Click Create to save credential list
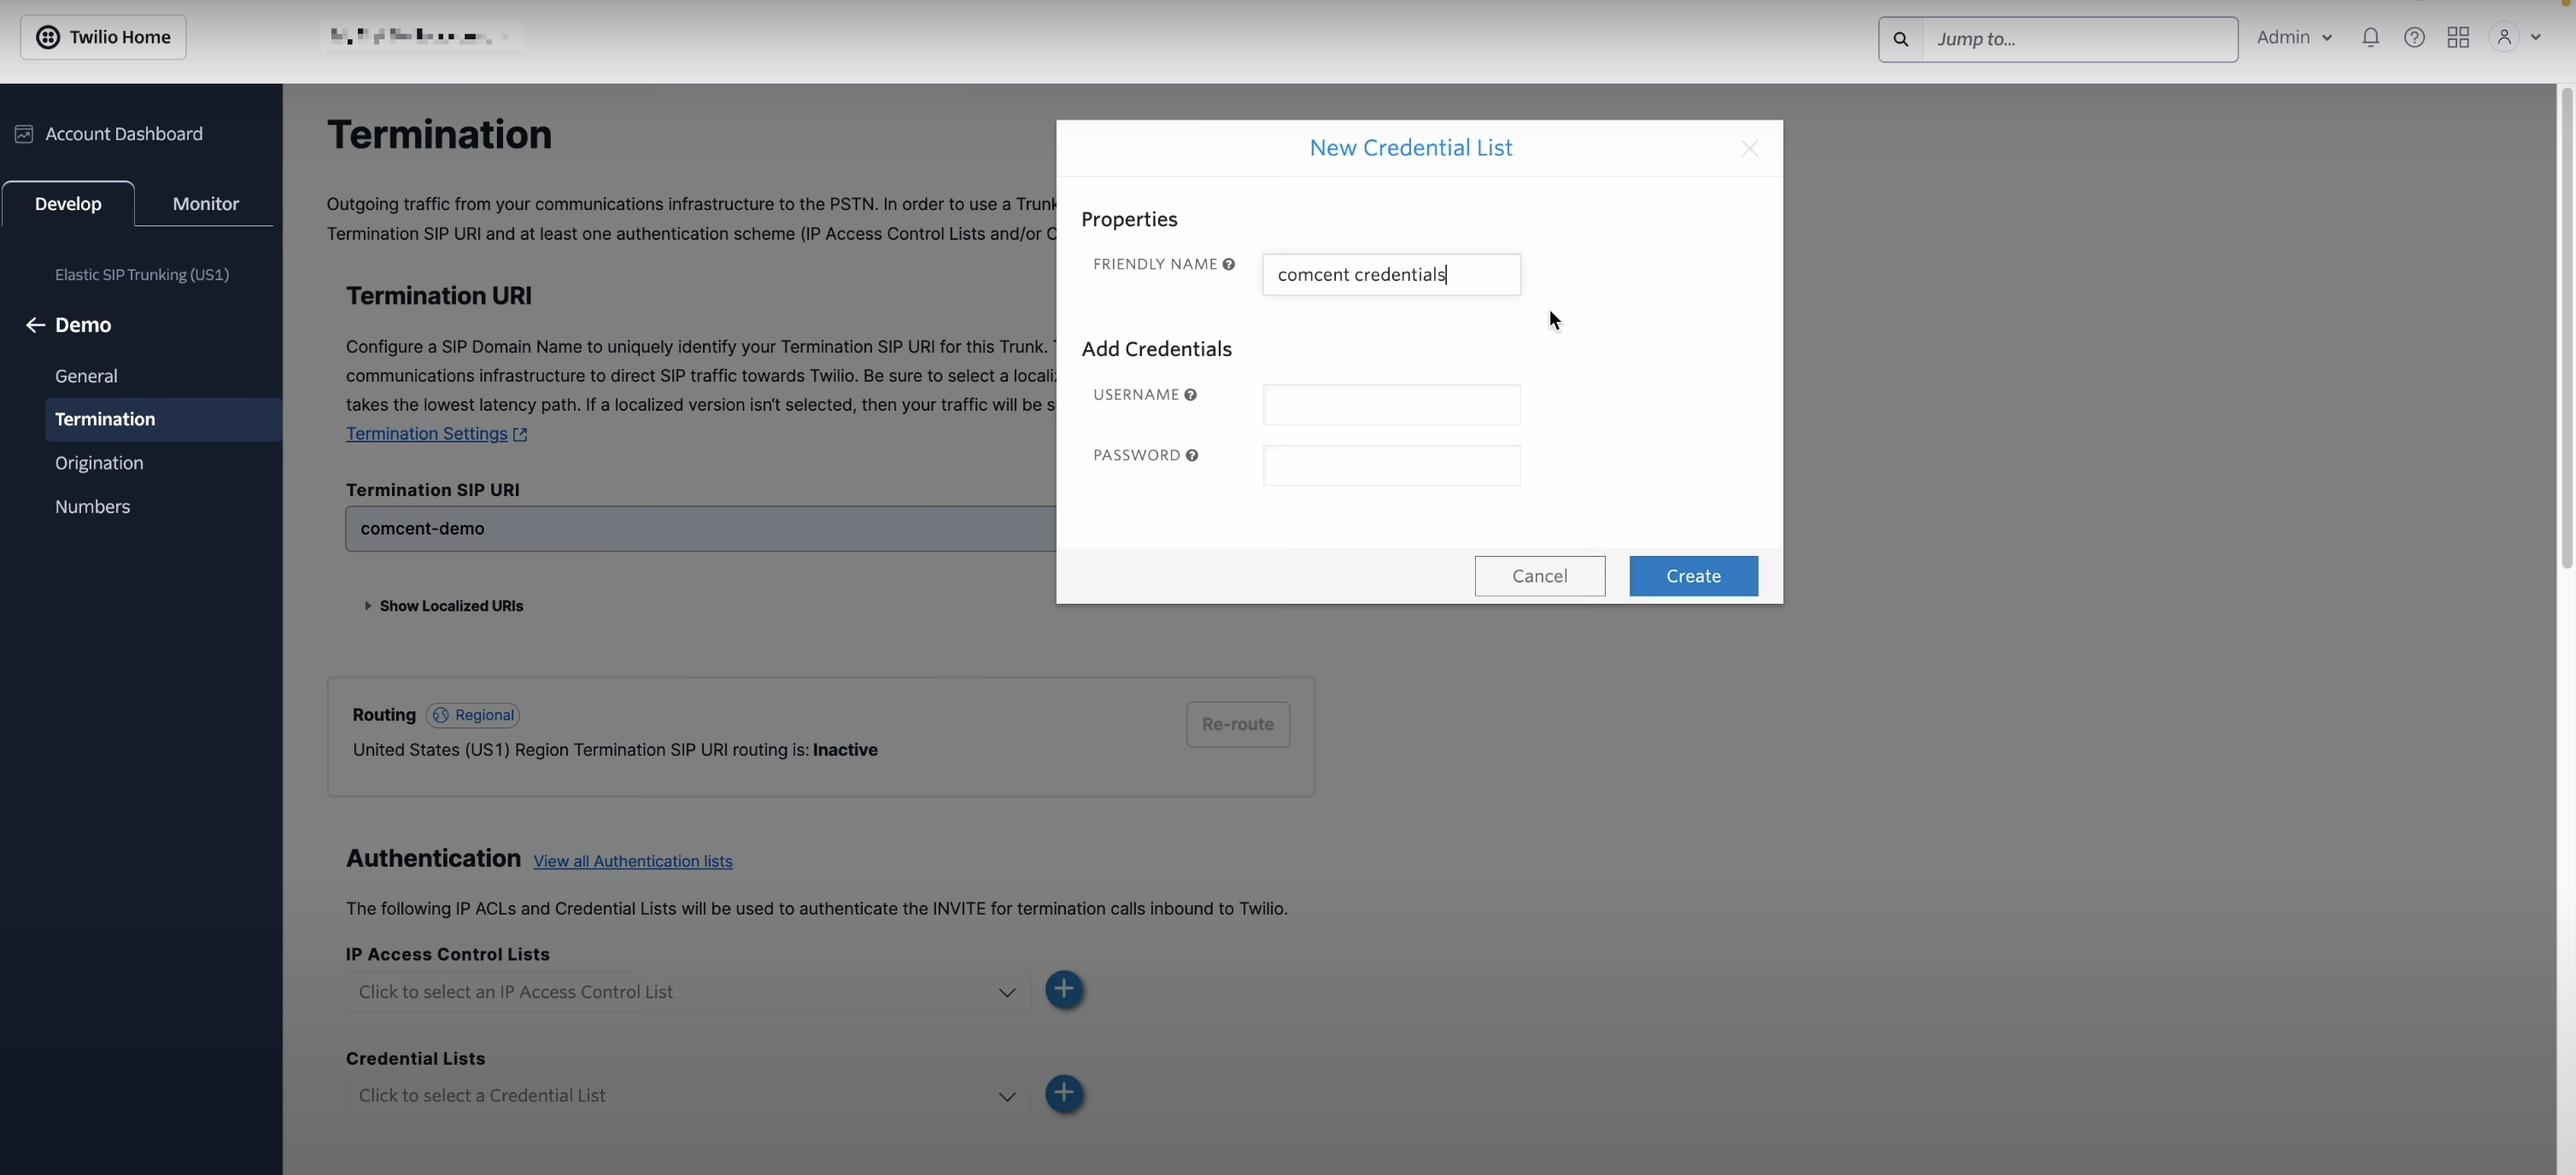The height and width of the screenshot is (1175, 2576). [x=1693, y=576]
